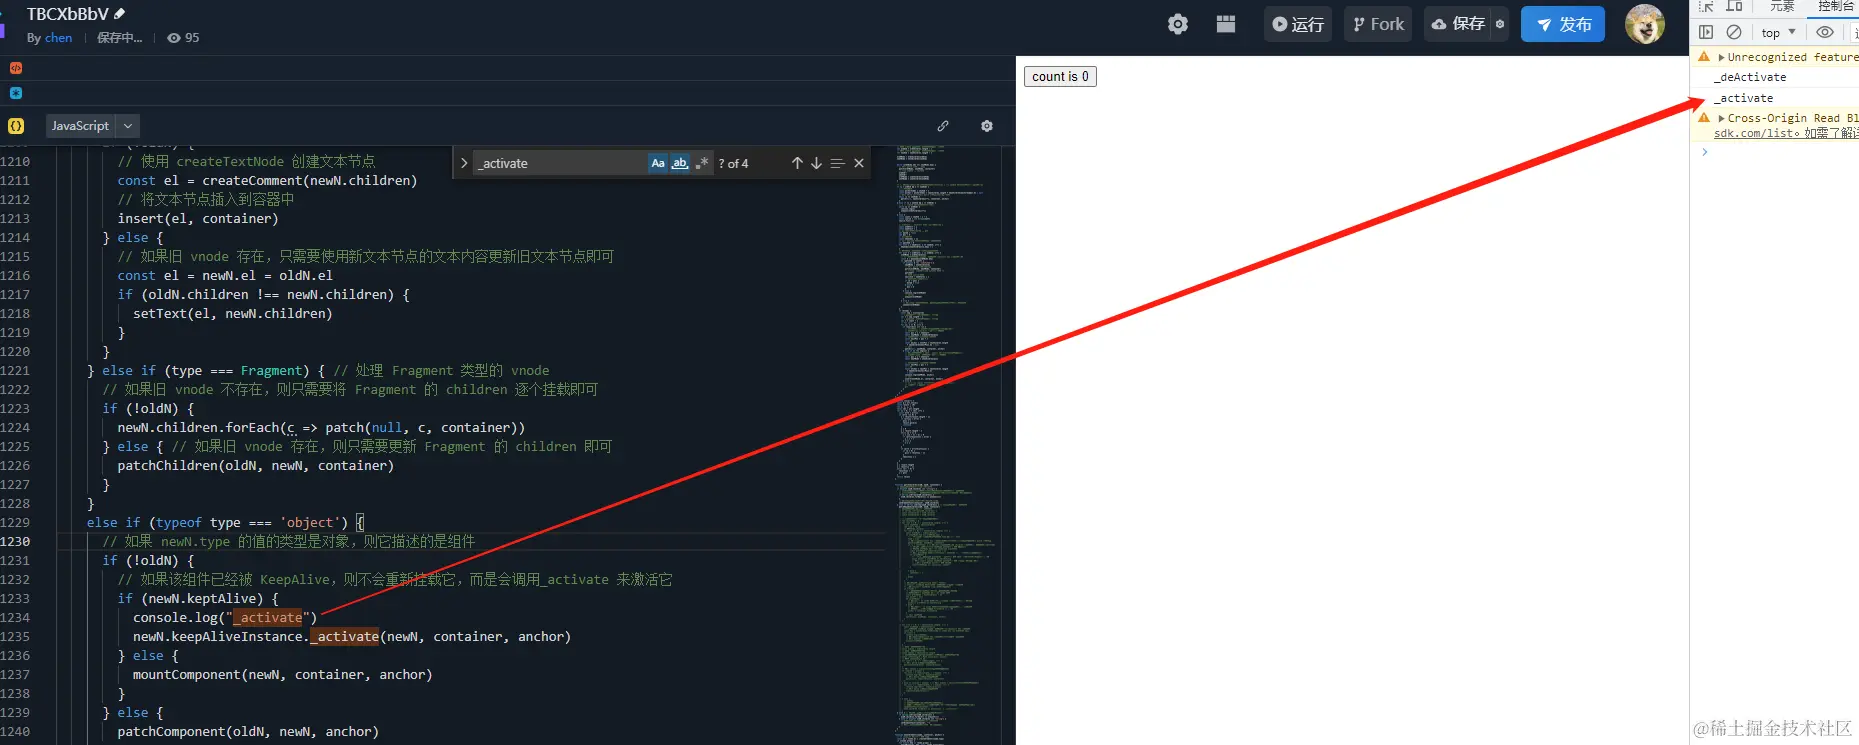Publish the project with 发布 button
This screenshot has width=1859, height=745.
pyautogui.click(x=1563, y=24)
